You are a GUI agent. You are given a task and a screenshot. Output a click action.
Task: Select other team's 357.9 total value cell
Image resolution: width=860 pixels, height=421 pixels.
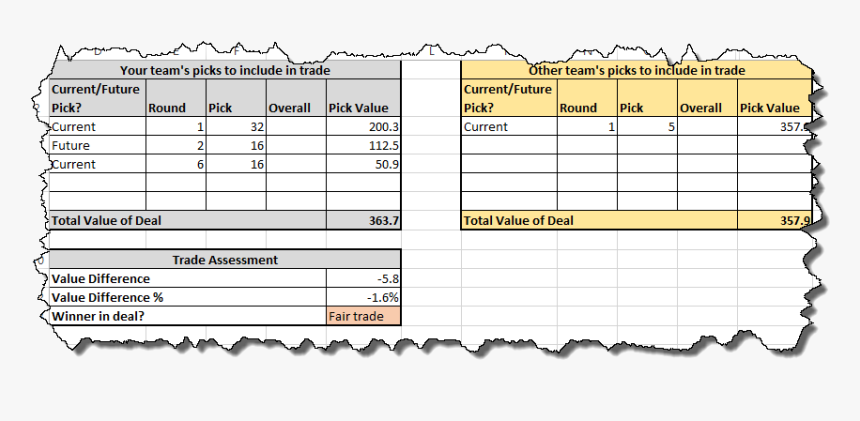point(773,221)
